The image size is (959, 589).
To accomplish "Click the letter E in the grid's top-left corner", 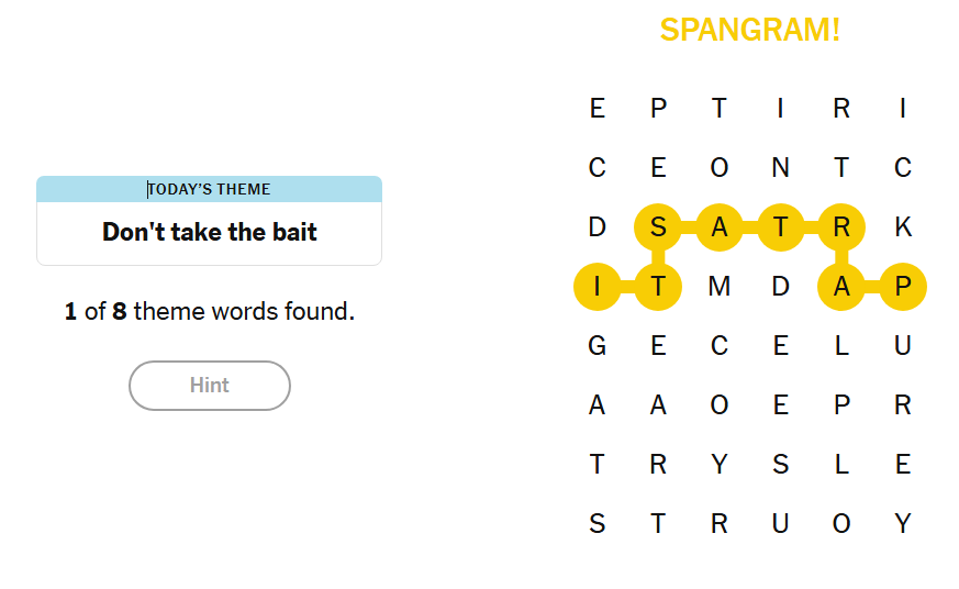I will click(x=597, y=109).
